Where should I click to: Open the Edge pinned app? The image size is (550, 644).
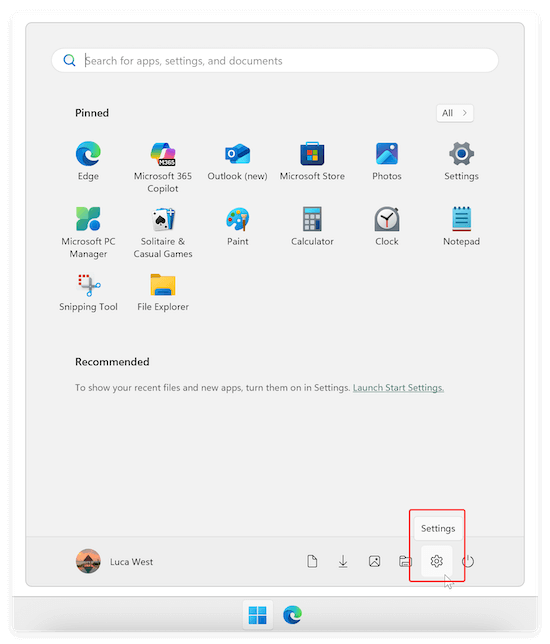click(88, 161)
